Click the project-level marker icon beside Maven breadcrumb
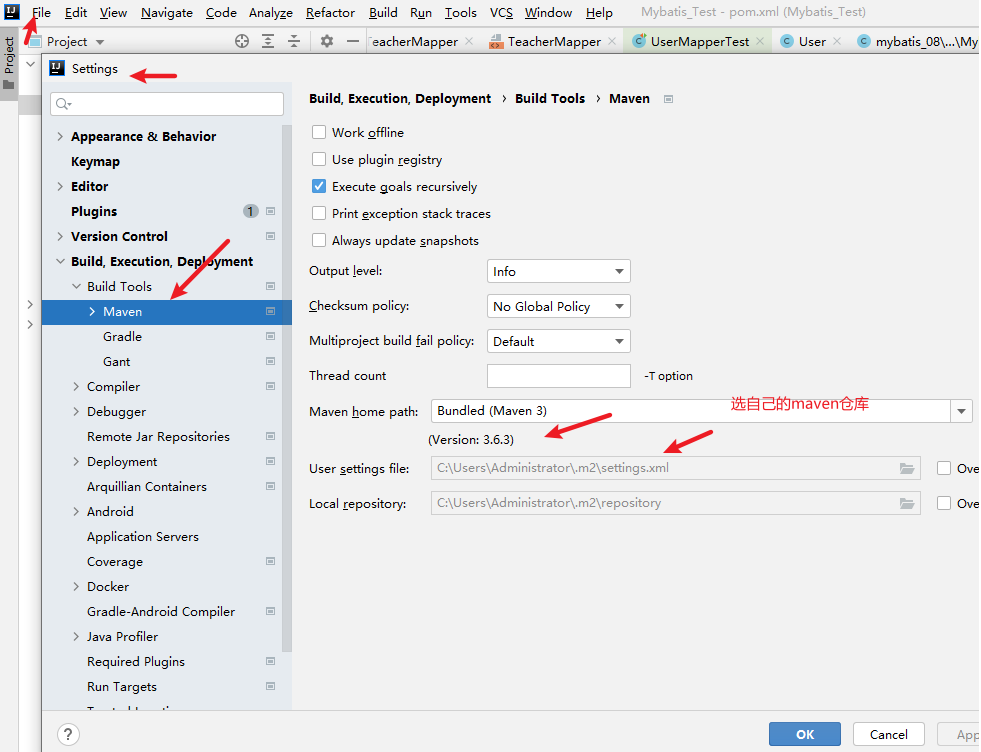Screen dimensions: 981x752 coord(668,99)
